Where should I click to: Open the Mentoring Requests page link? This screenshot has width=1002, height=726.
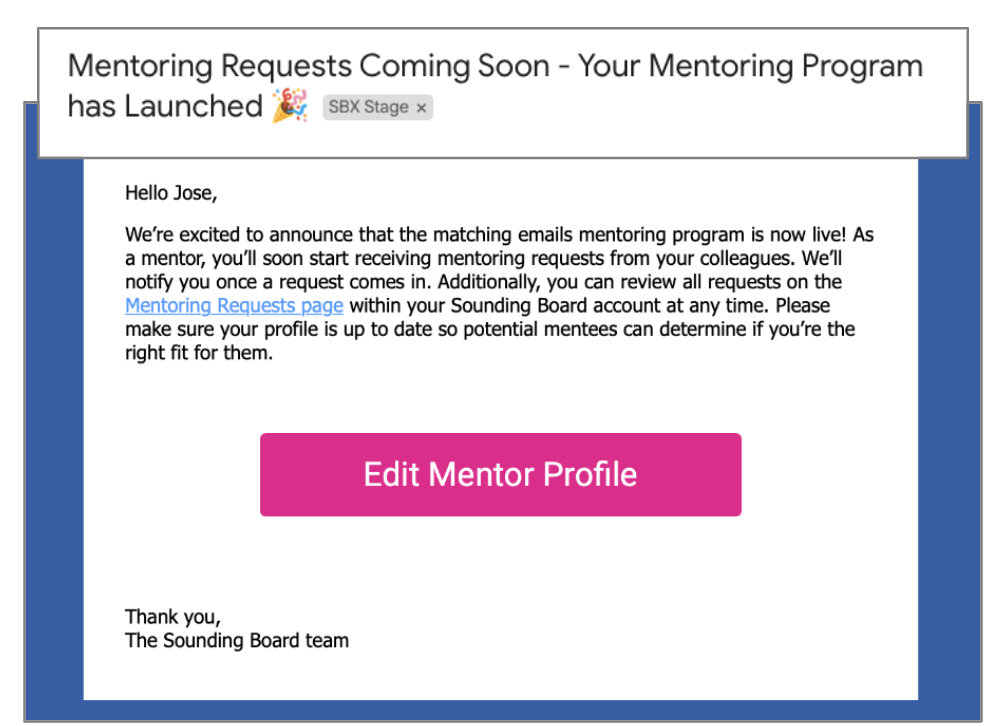234,306
